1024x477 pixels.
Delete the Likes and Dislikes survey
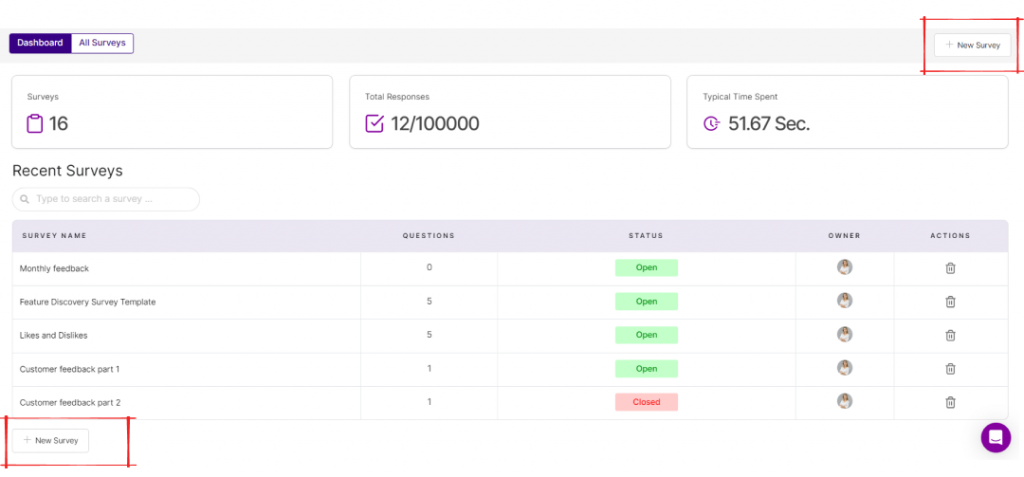[x=950, y=335]
